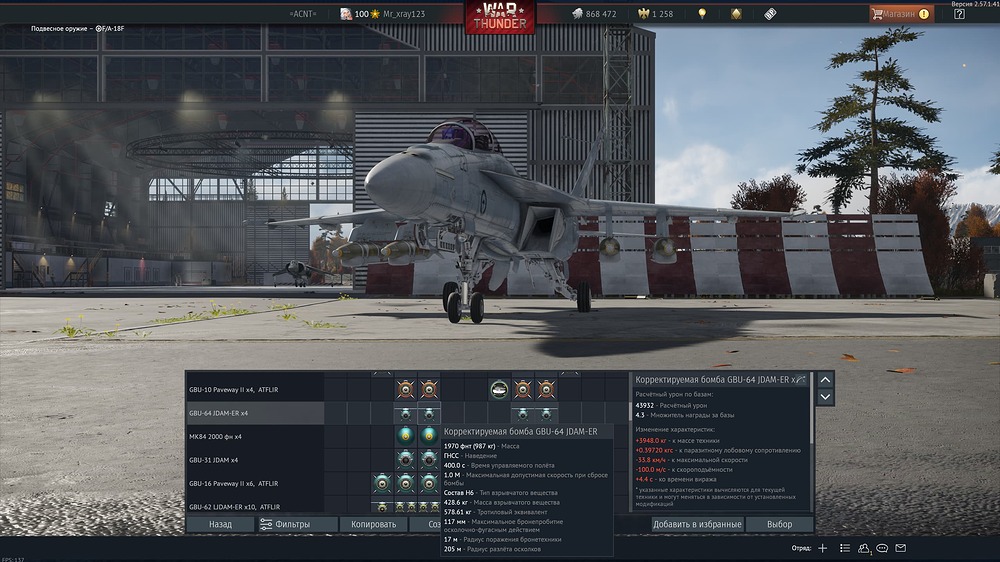Open the Фильтры filters button

297,524
